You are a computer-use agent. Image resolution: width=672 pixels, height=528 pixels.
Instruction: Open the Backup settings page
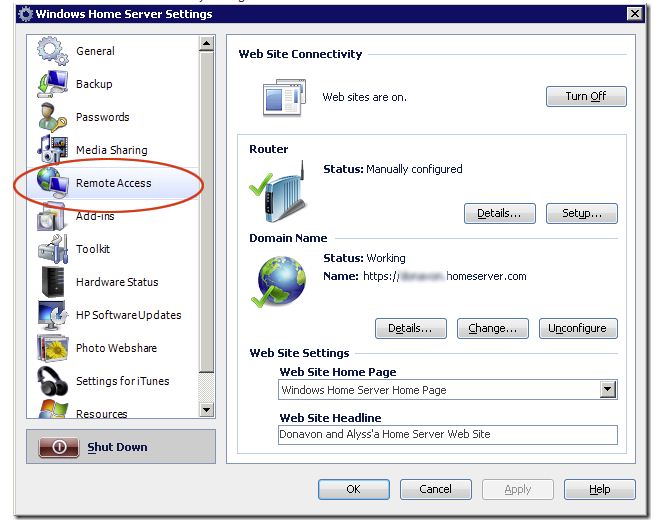pos(94,84)
